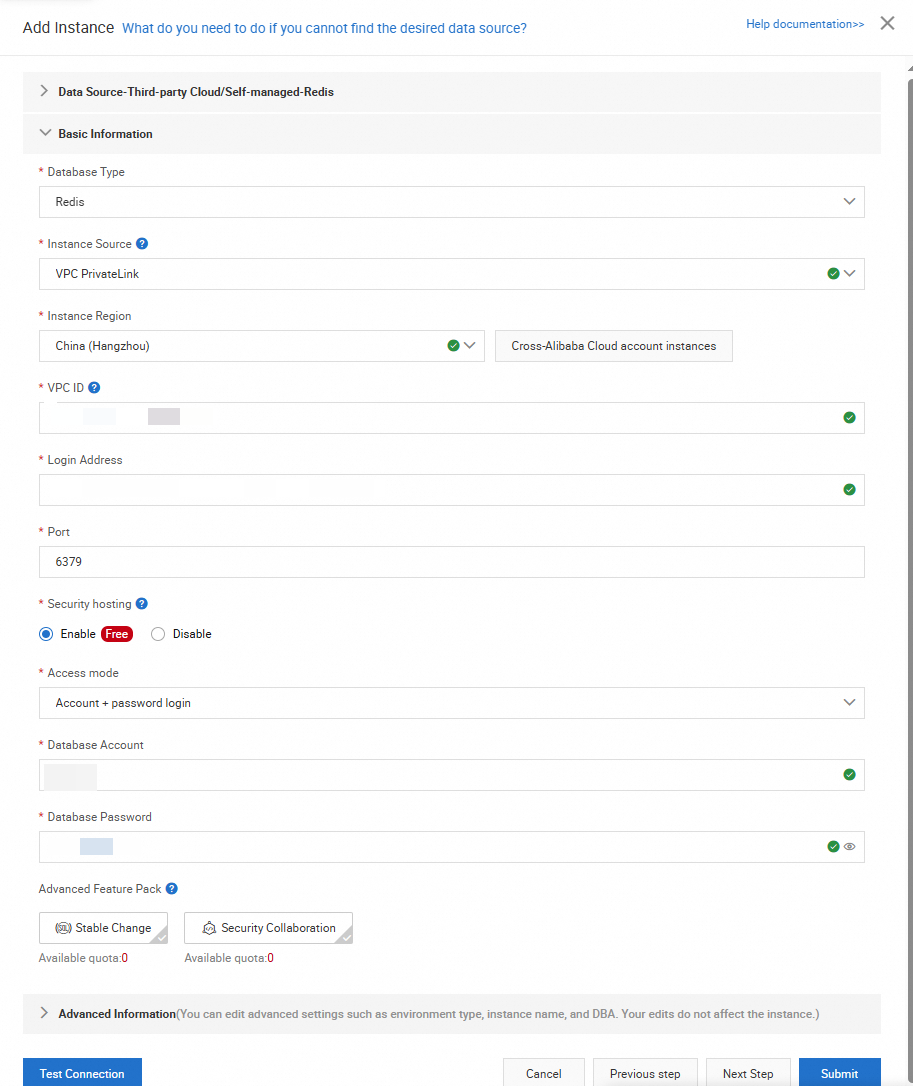Click the VPC ID green validation check

(850, 418)
